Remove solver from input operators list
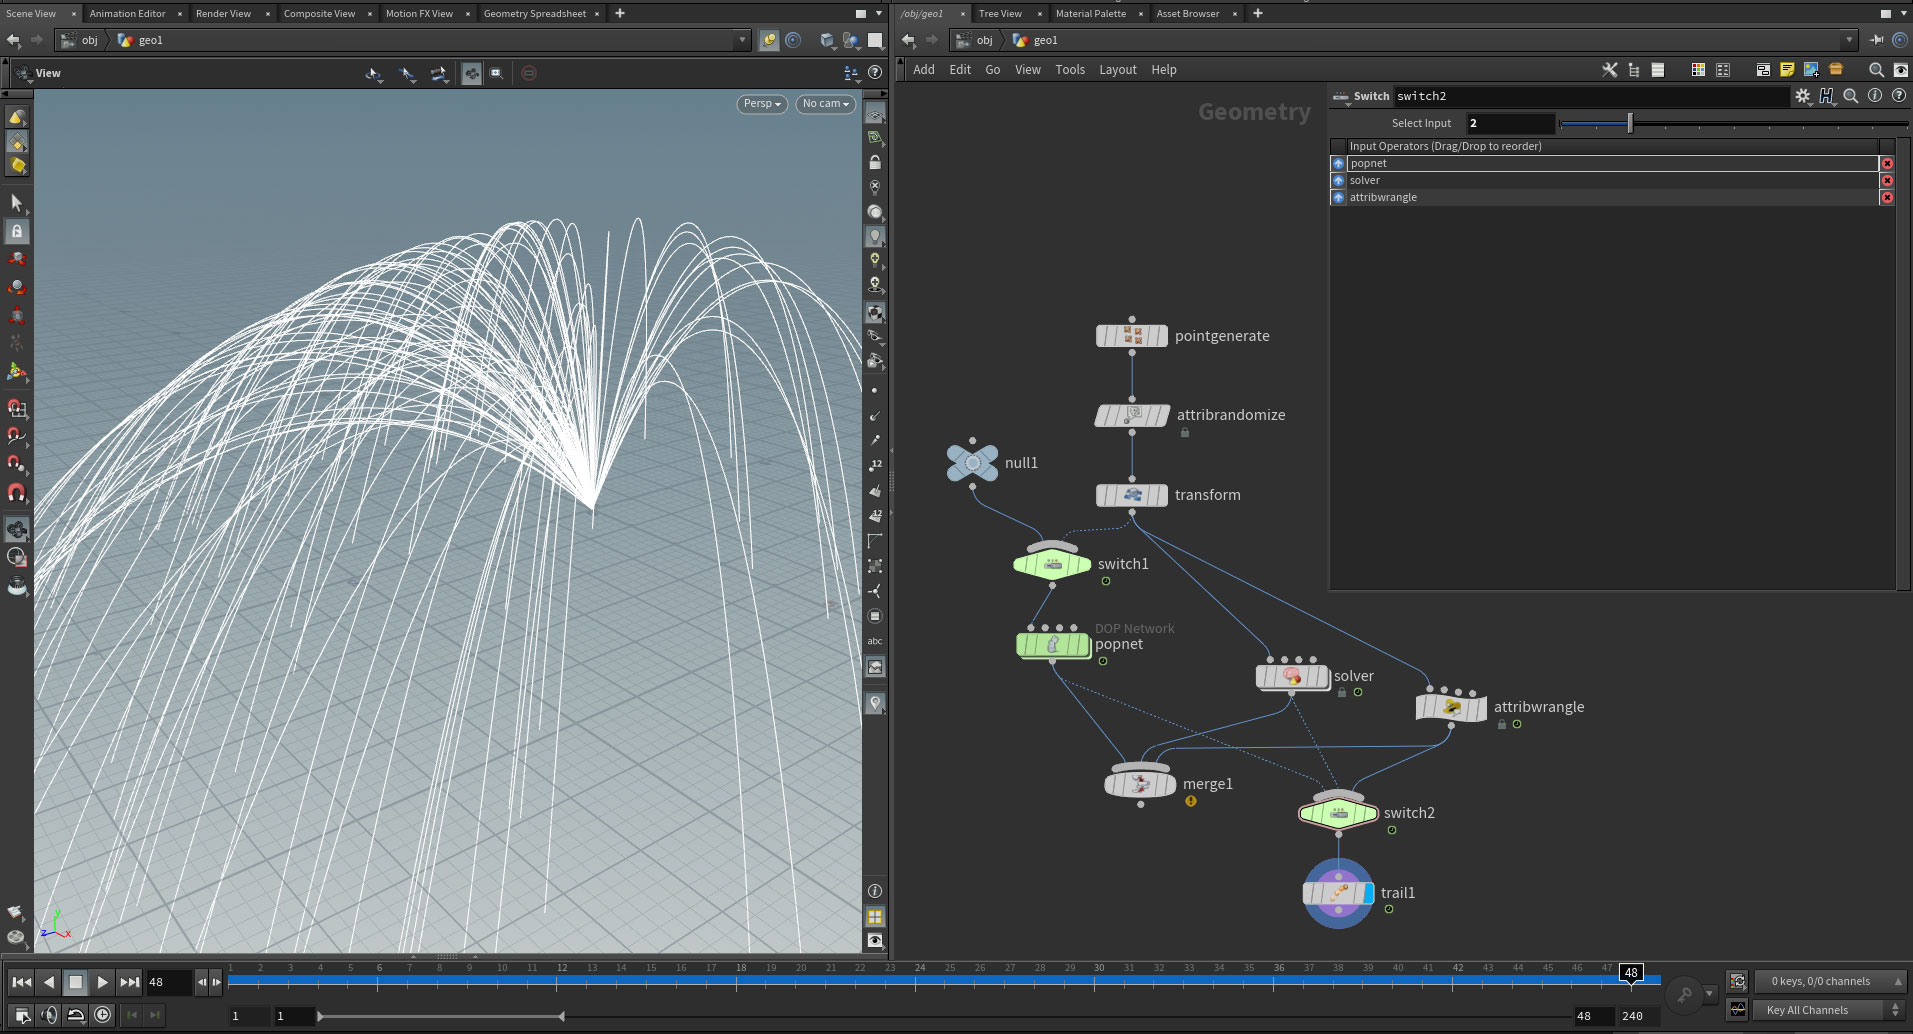The height and width of the screenshot is (1034, 1913). (1887, 181)
